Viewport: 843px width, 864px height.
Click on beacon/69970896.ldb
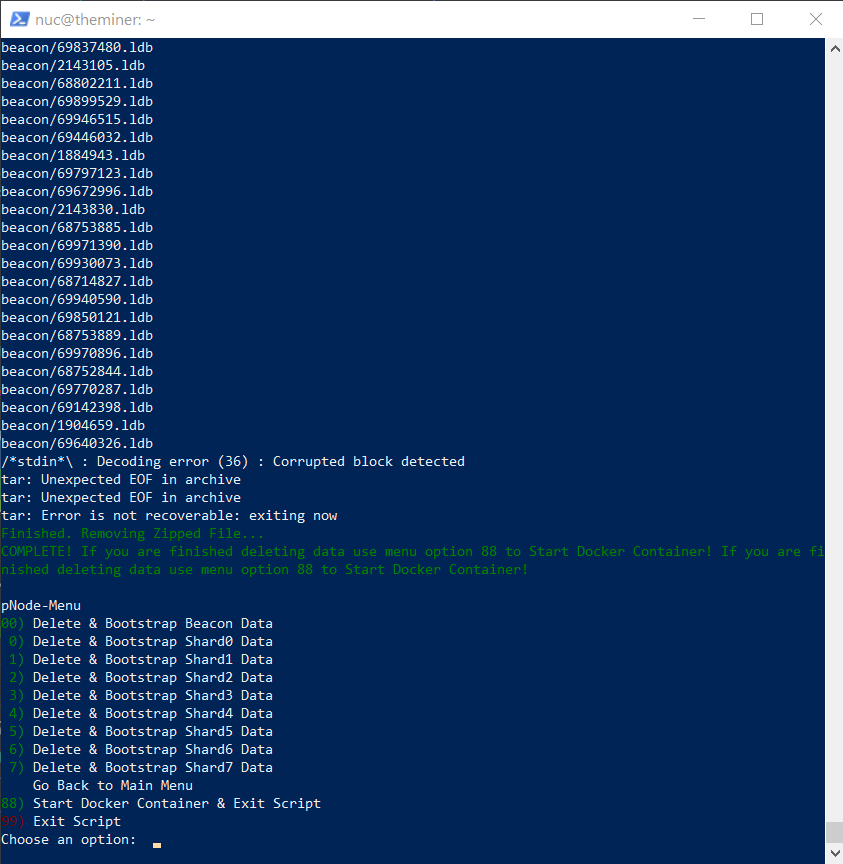tap(77, 354)
